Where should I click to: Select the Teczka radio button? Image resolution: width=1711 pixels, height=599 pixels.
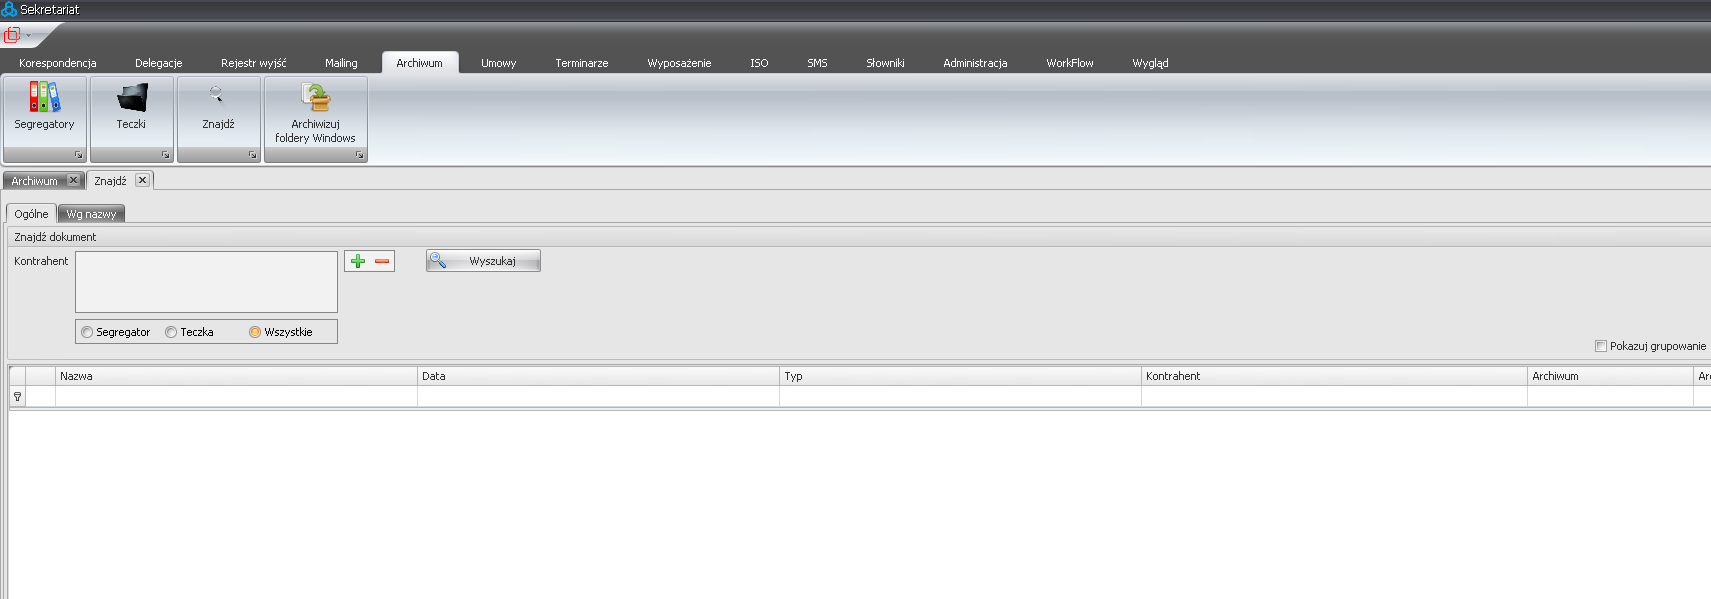pyautogui.click(x=171, y=332)
